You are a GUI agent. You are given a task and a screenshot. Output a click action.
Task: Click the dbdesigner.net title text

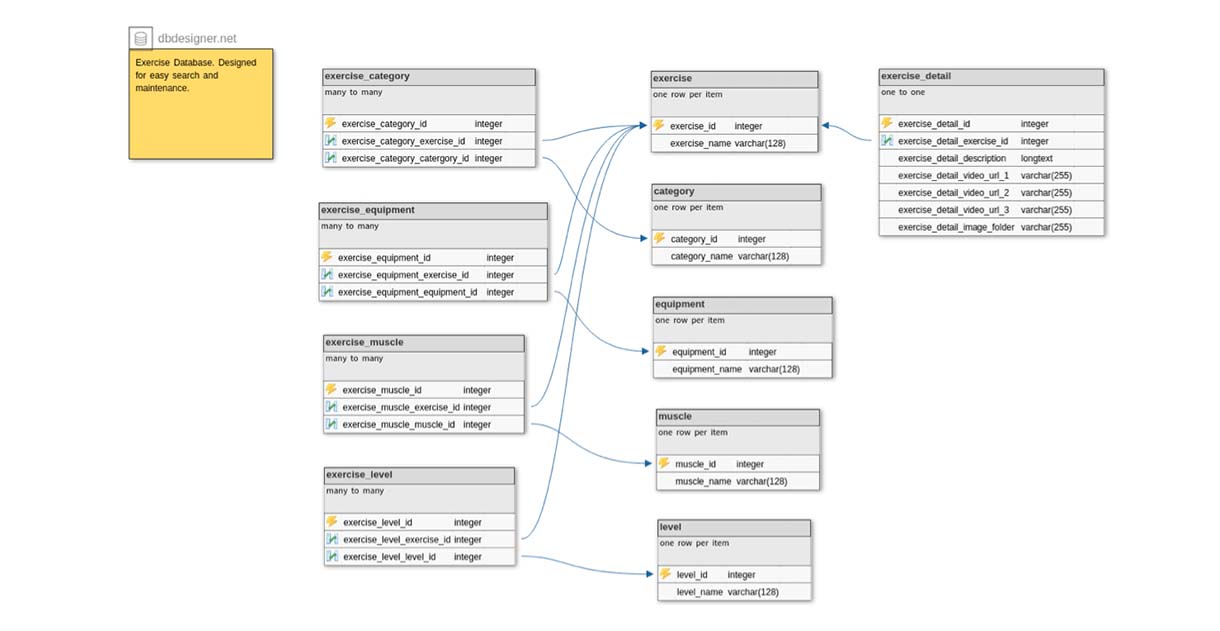[197, 39]
